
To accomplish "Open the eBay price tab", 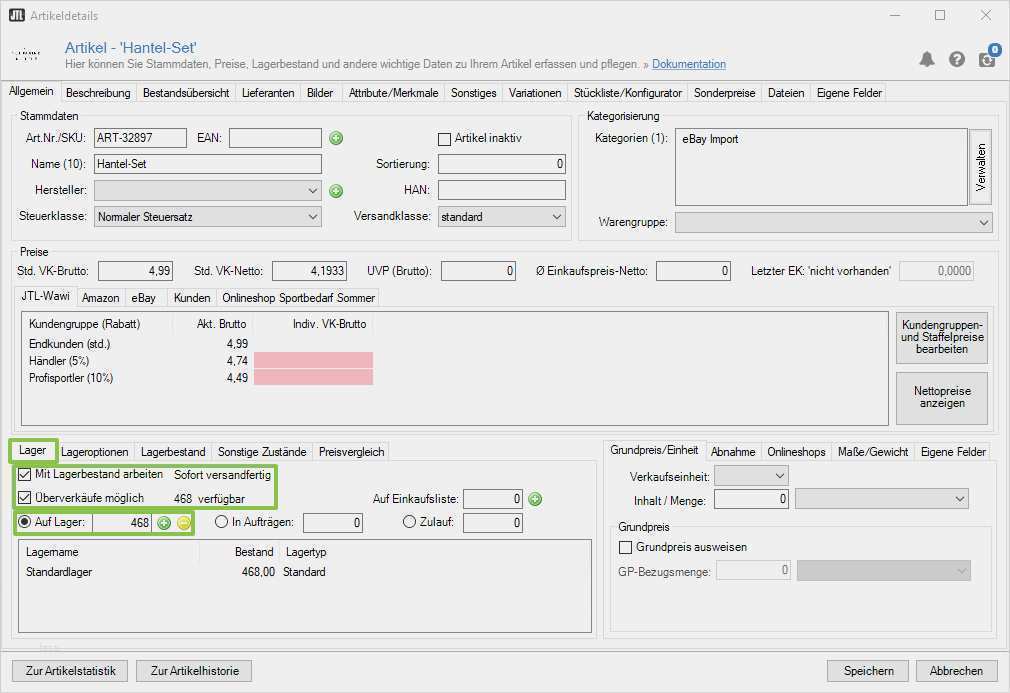I will tap(144, 298).
